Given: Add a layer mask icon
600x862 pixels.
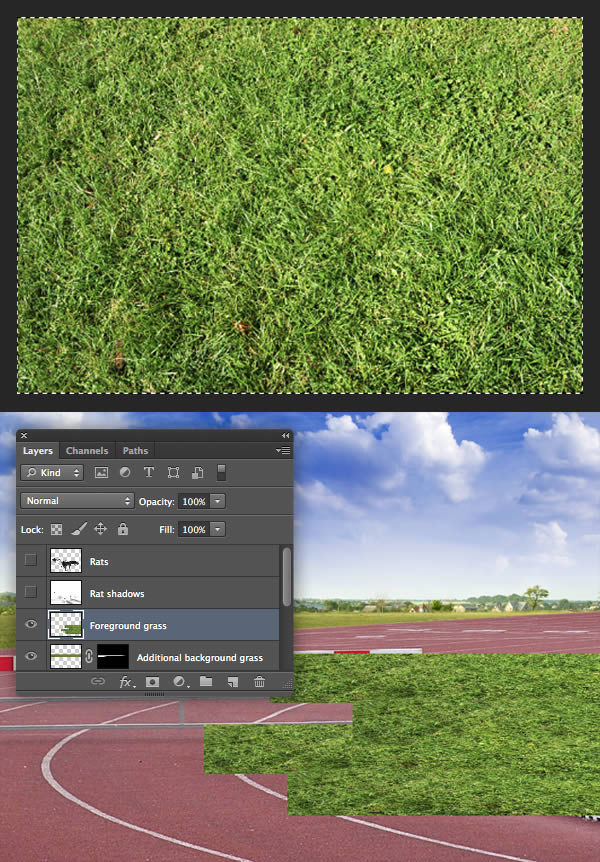Looking at the screenshot, I should (152, 682).
